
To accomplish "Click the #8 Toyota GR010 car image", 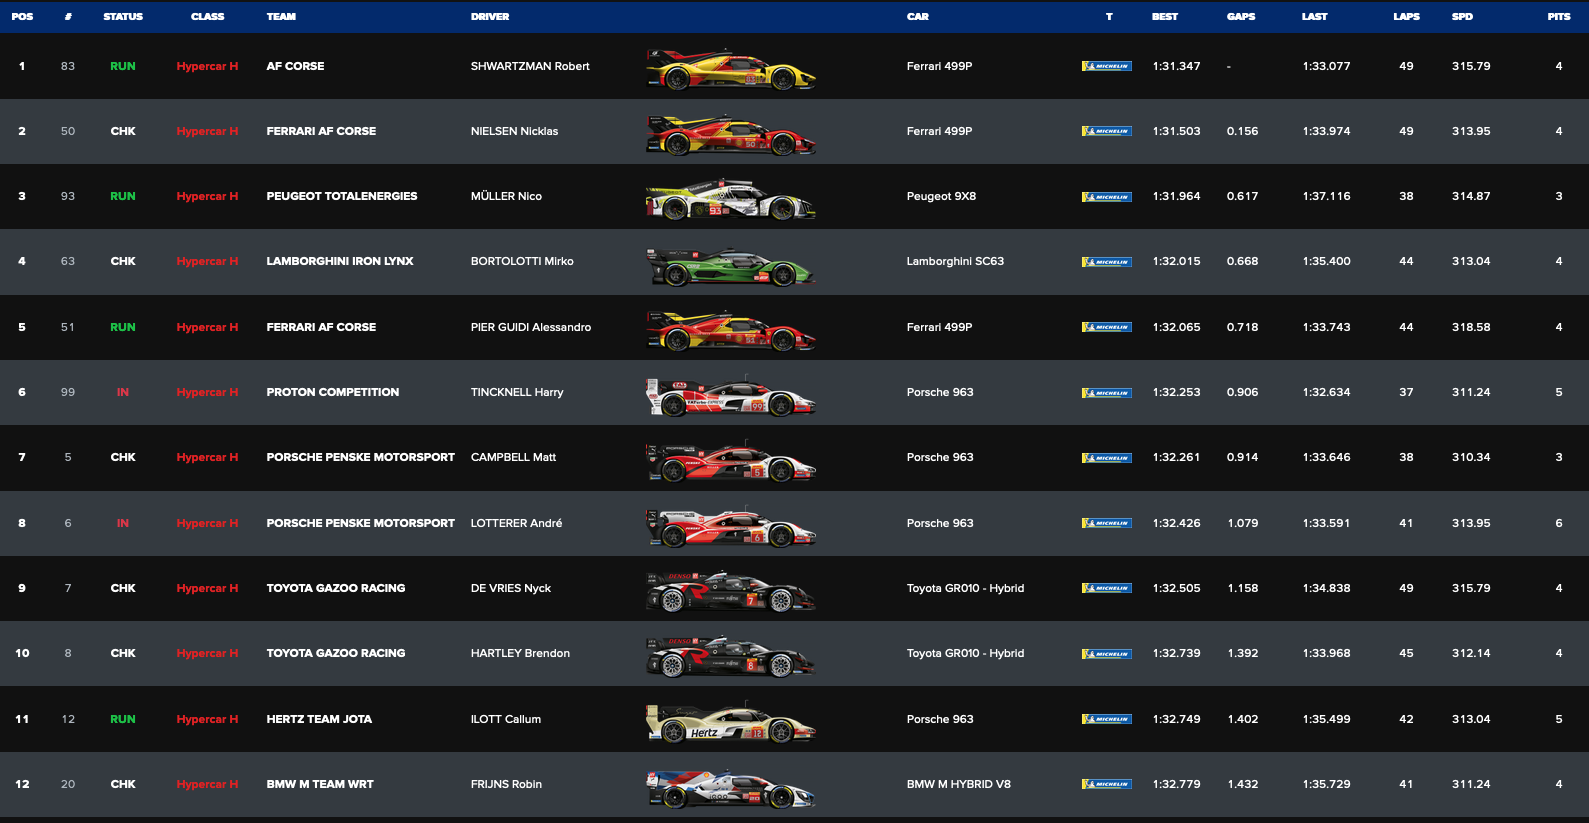I will tap(731, 656).
